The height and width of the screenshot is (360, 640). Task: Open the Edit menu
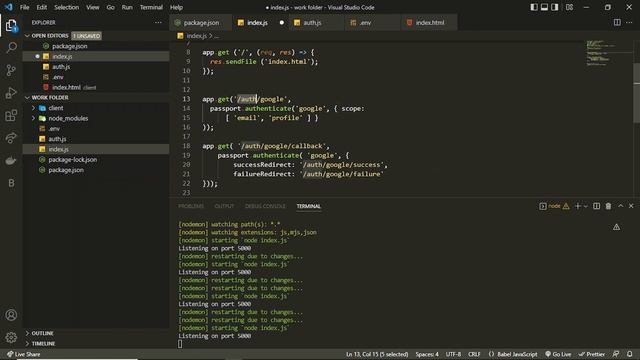[x=42, y=7]
